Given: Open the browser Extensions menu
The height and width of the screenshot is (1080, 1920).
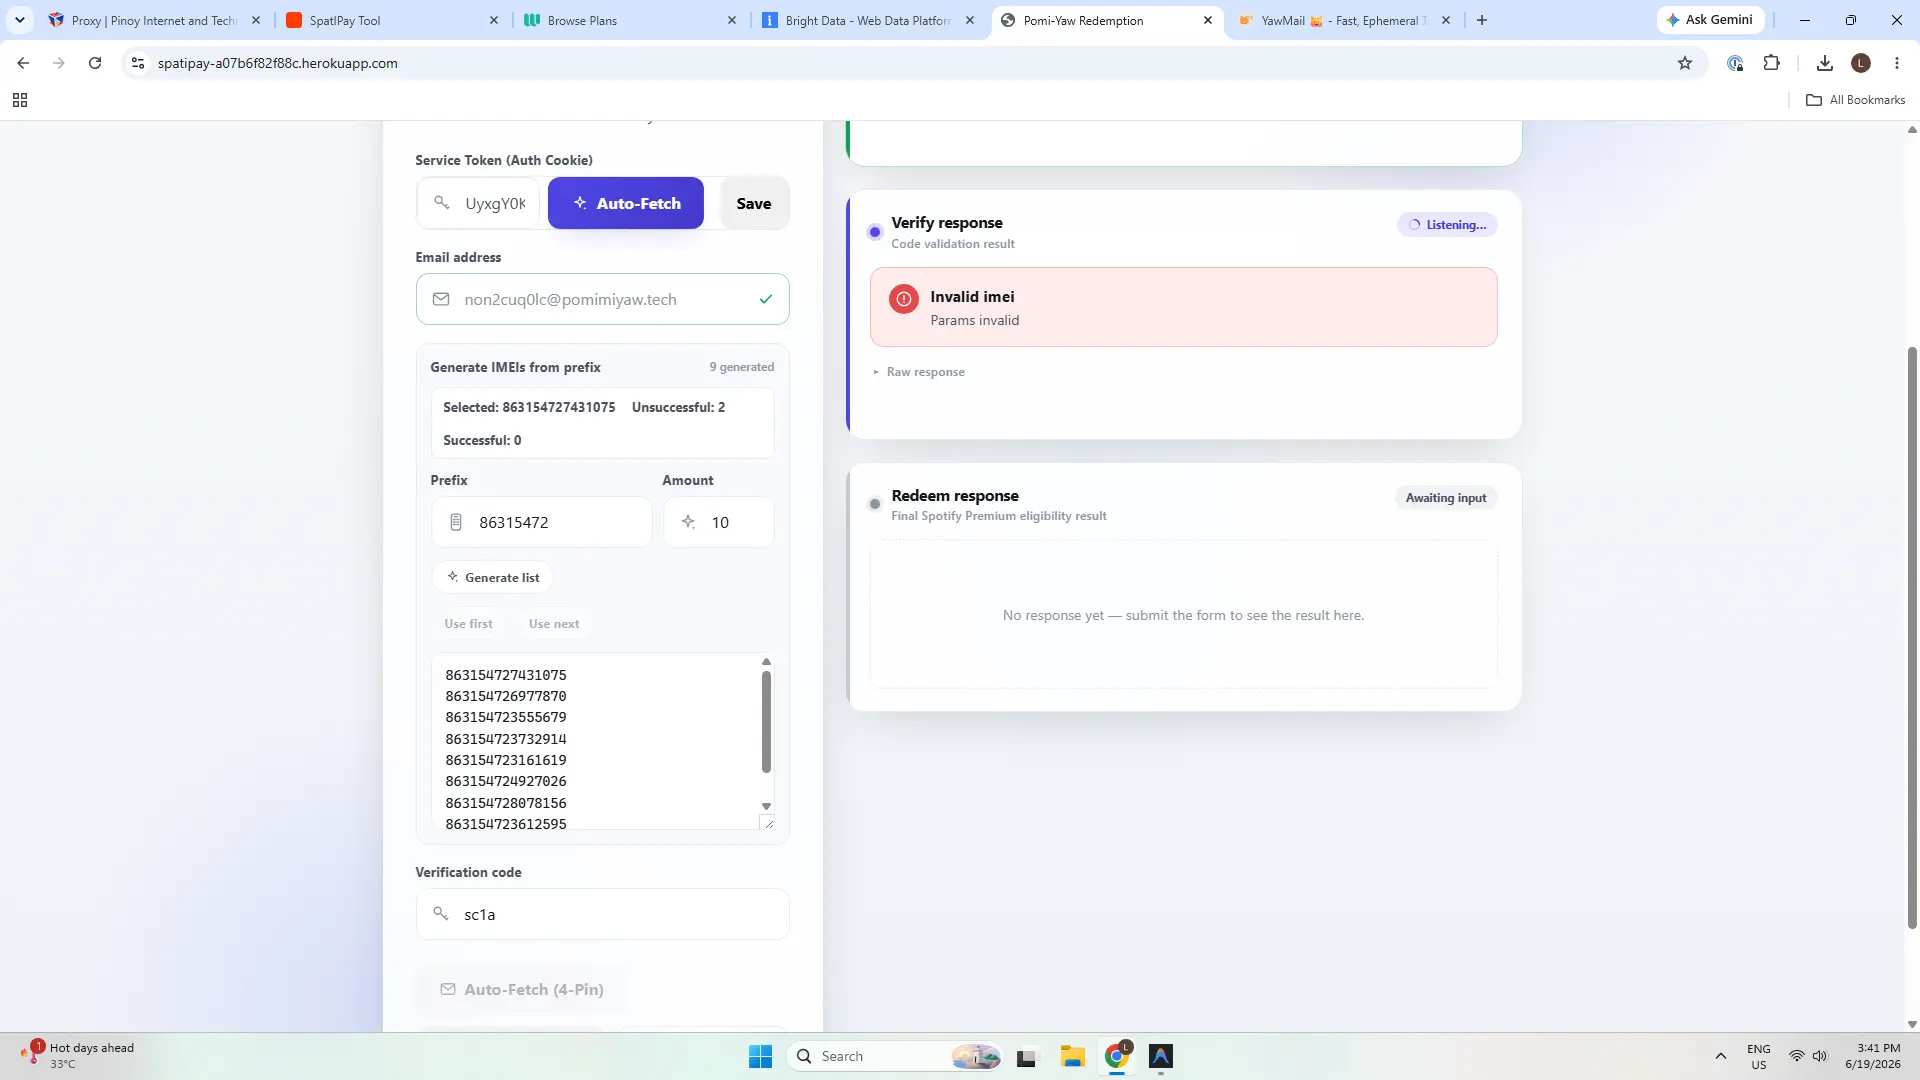Looking at the screenshot, I should tap(1771, 63).
